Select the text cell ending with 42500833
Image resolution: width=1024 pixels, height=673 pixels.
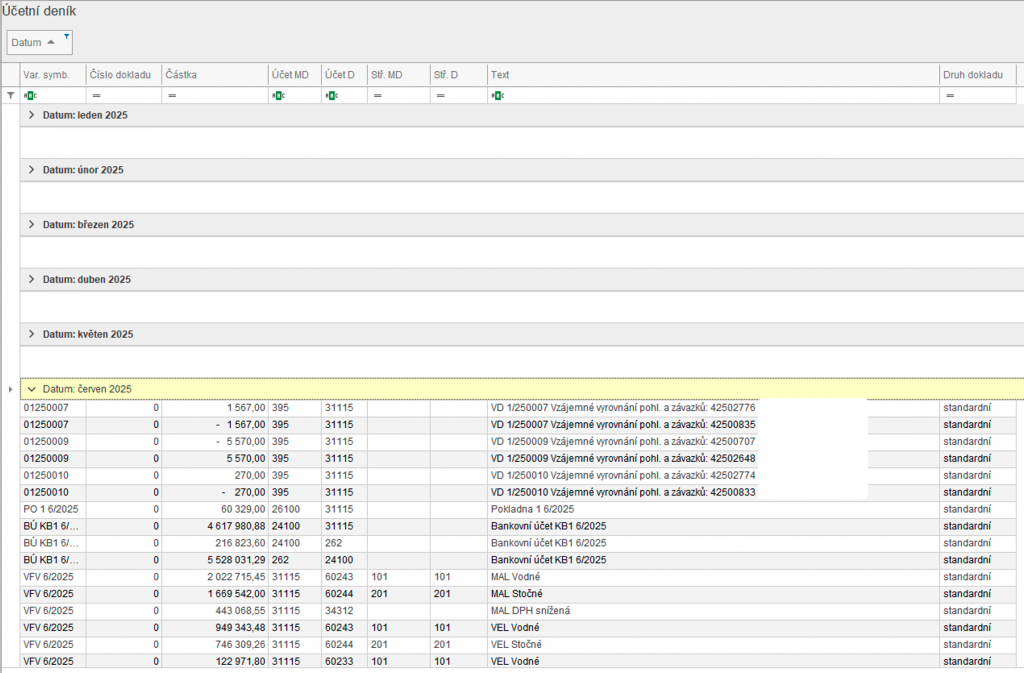713,492
